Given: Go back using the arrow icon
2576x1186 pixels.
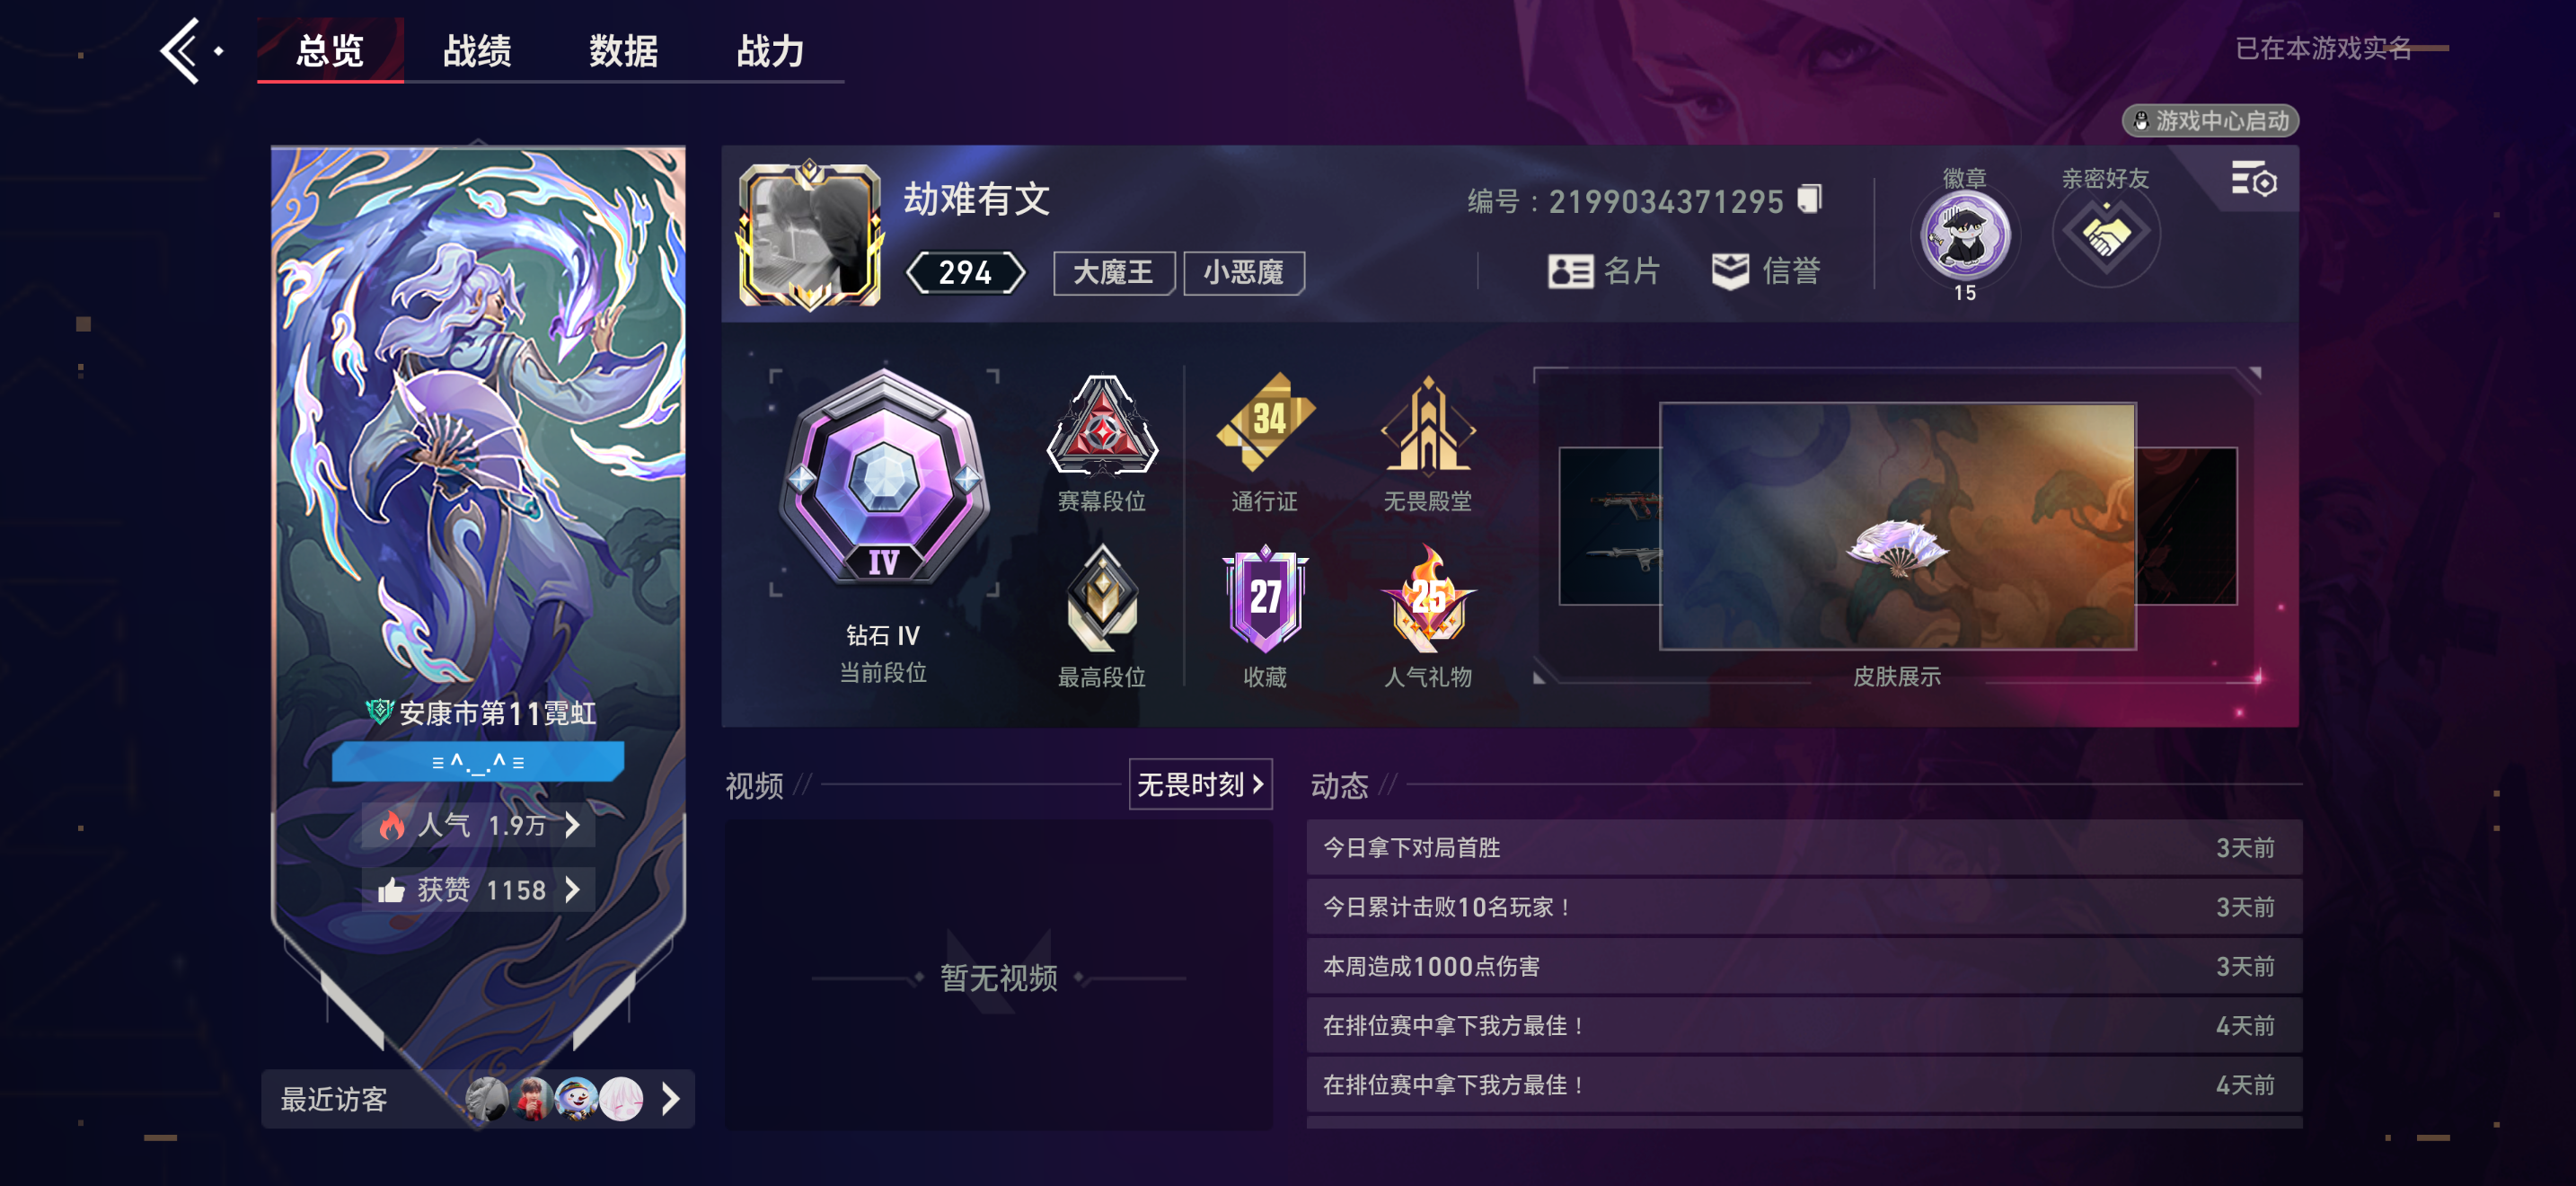Looking at the screenshot, I should pyautogui.click(x=181, y=50).
